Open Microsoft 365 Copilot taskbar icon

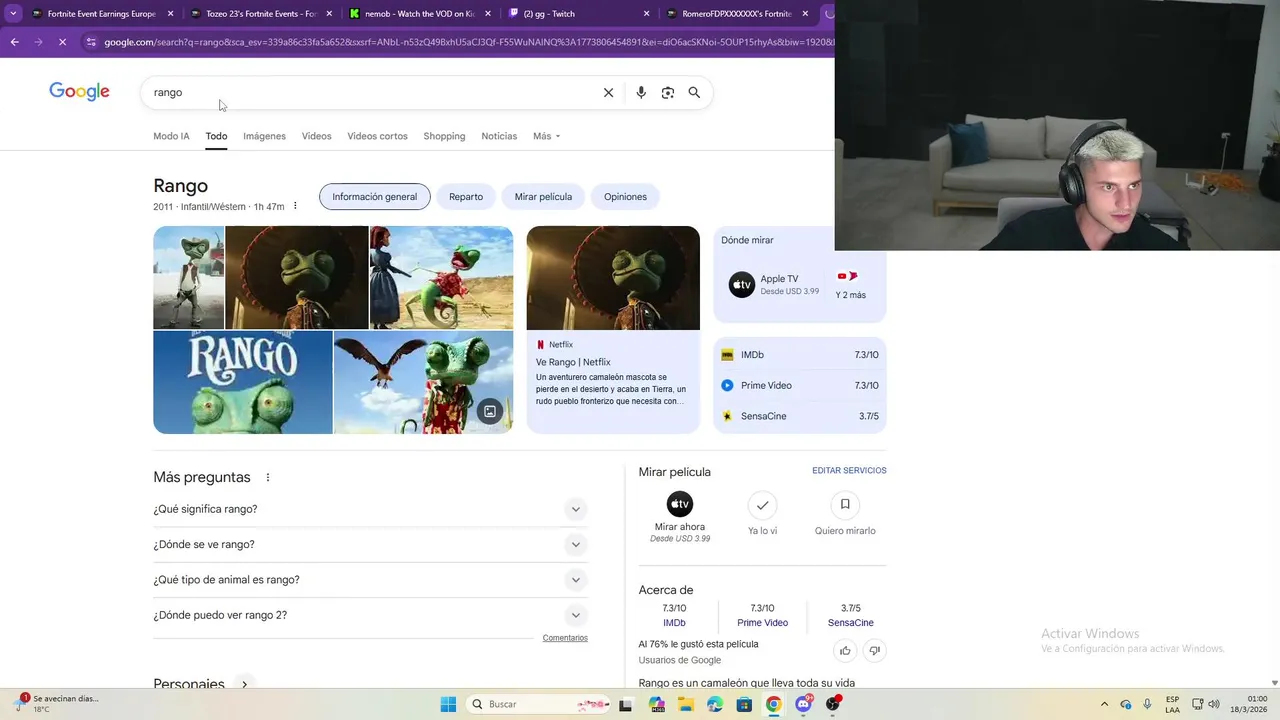[x=657, y=704]
